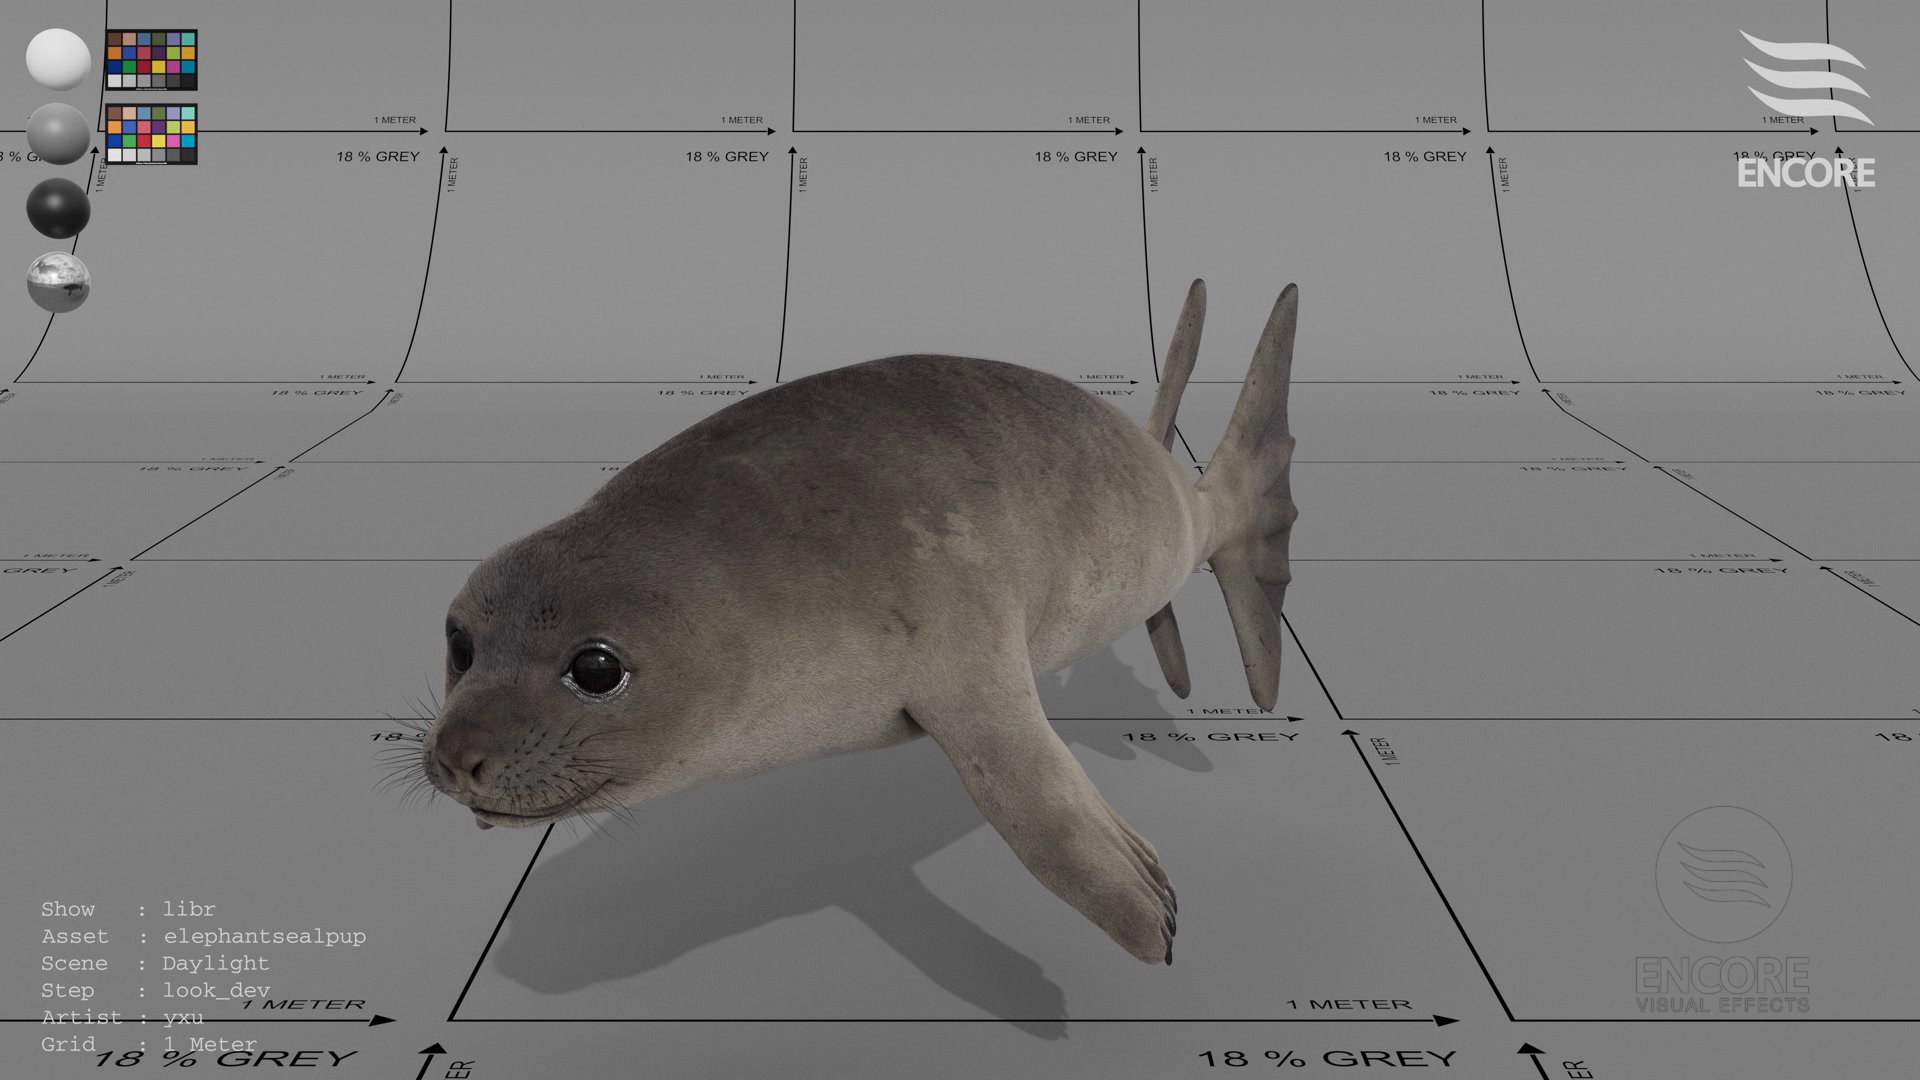Click the 'Daylight' scene label
Viewport: 1920px width, 1080px height.
pyautogui.click(x=215, y=964)
